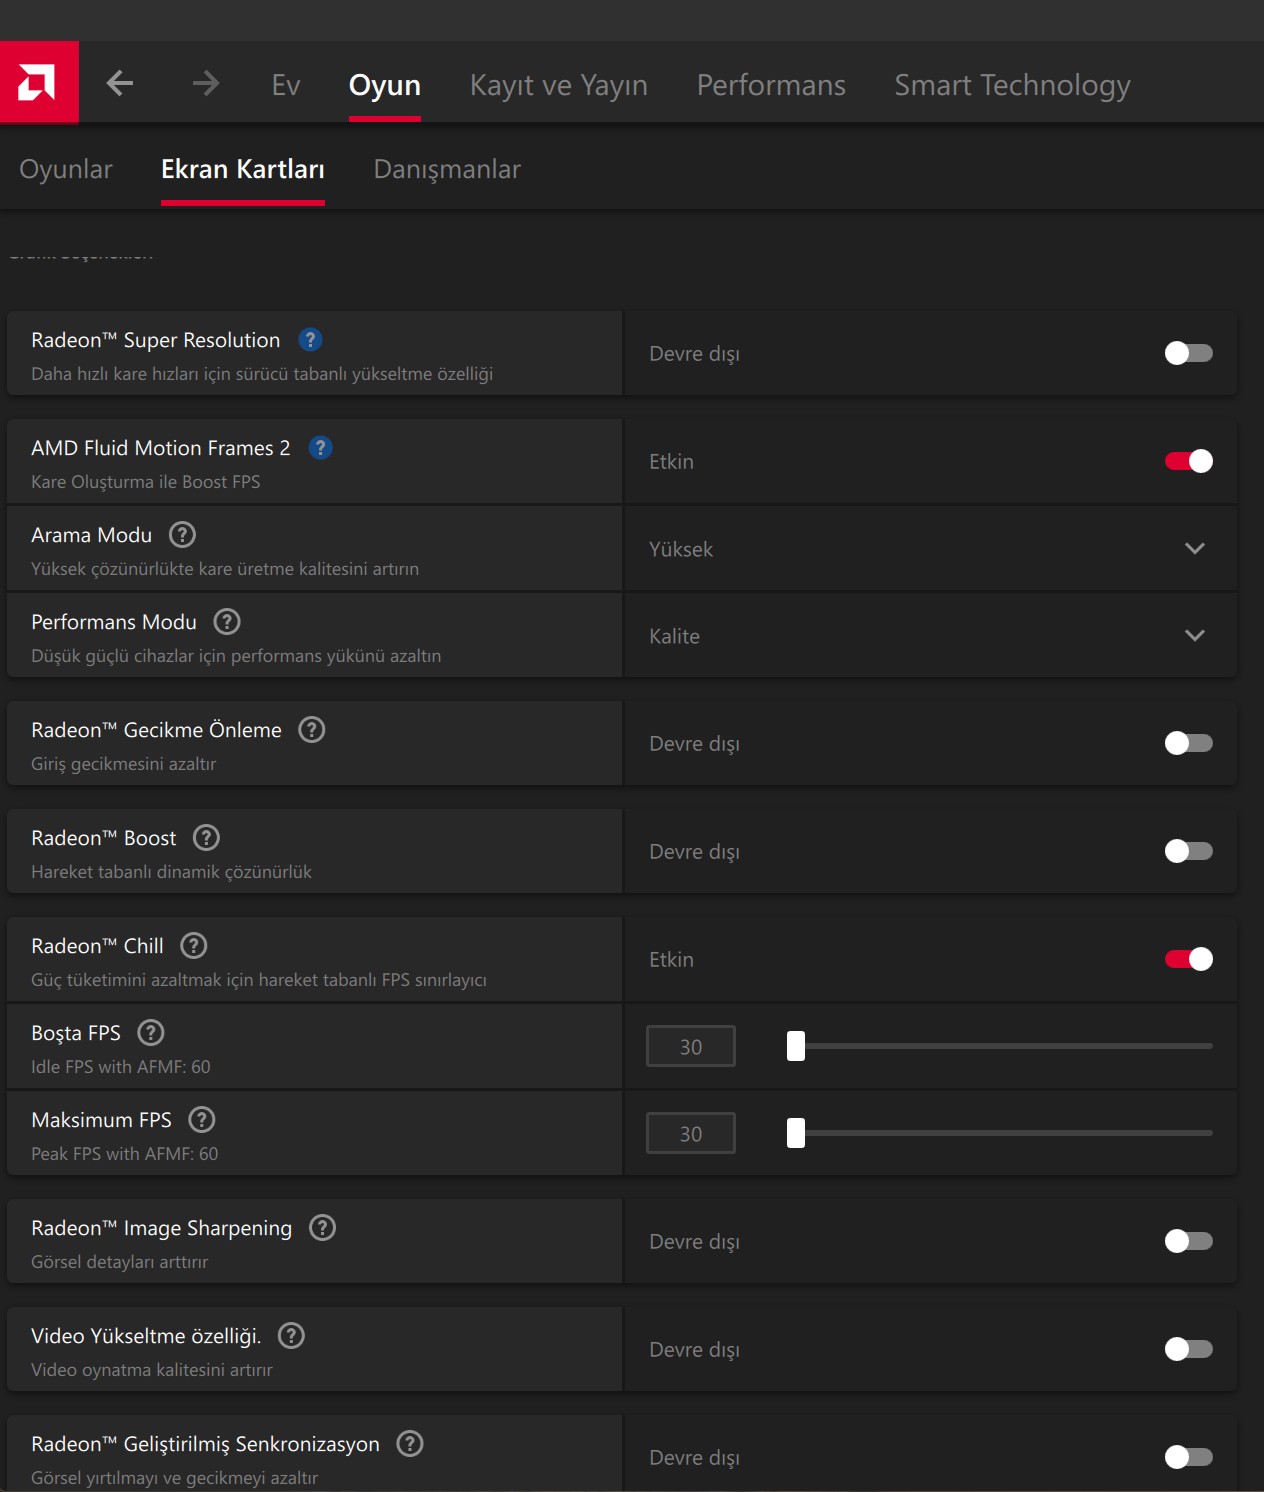The width and height of the screenshot is (1264, 1492).
Task: Click the 'Kare Oluşturma ile Boost FPS' description
Action: tap(146, 482)
